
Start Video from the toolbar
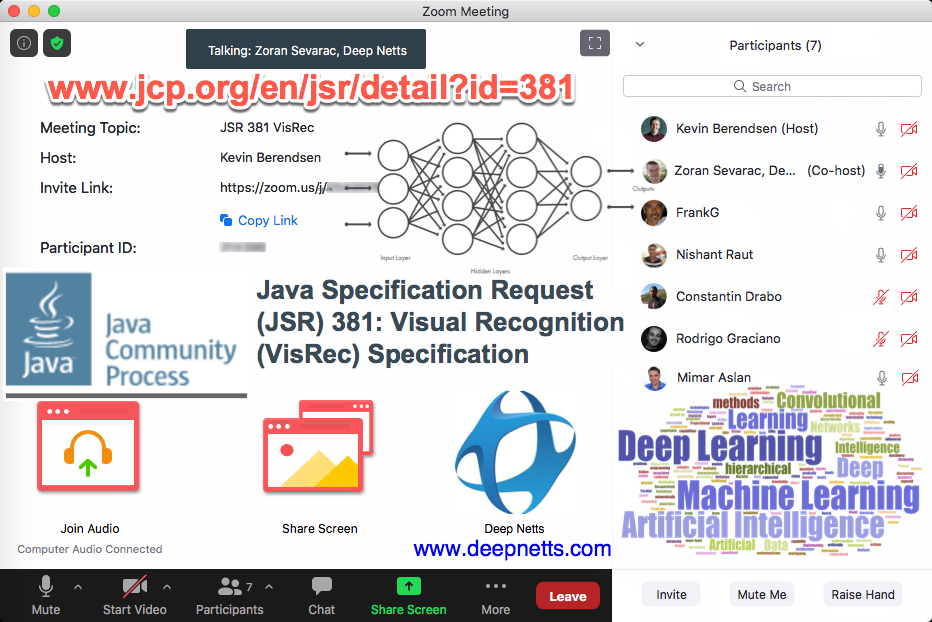pyautogui.click(x=134, y=595)
